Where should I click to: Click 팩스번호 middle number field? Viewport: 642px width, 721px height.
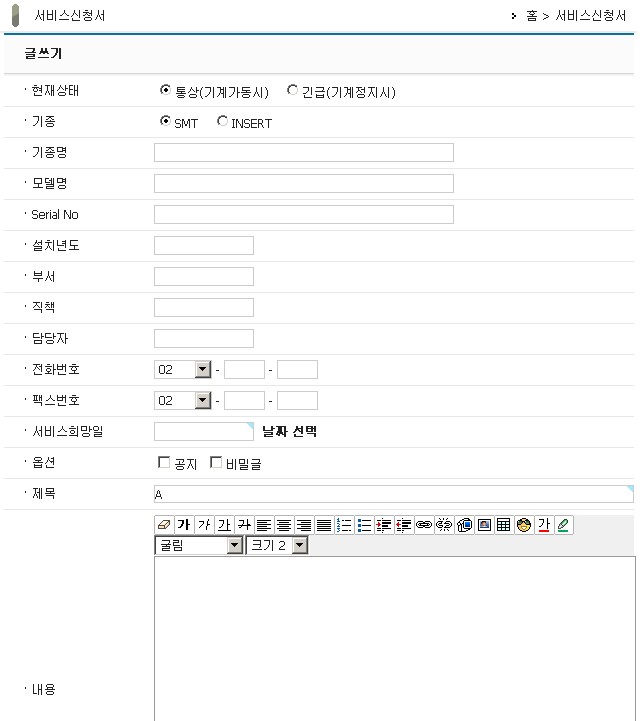(244, 401)
